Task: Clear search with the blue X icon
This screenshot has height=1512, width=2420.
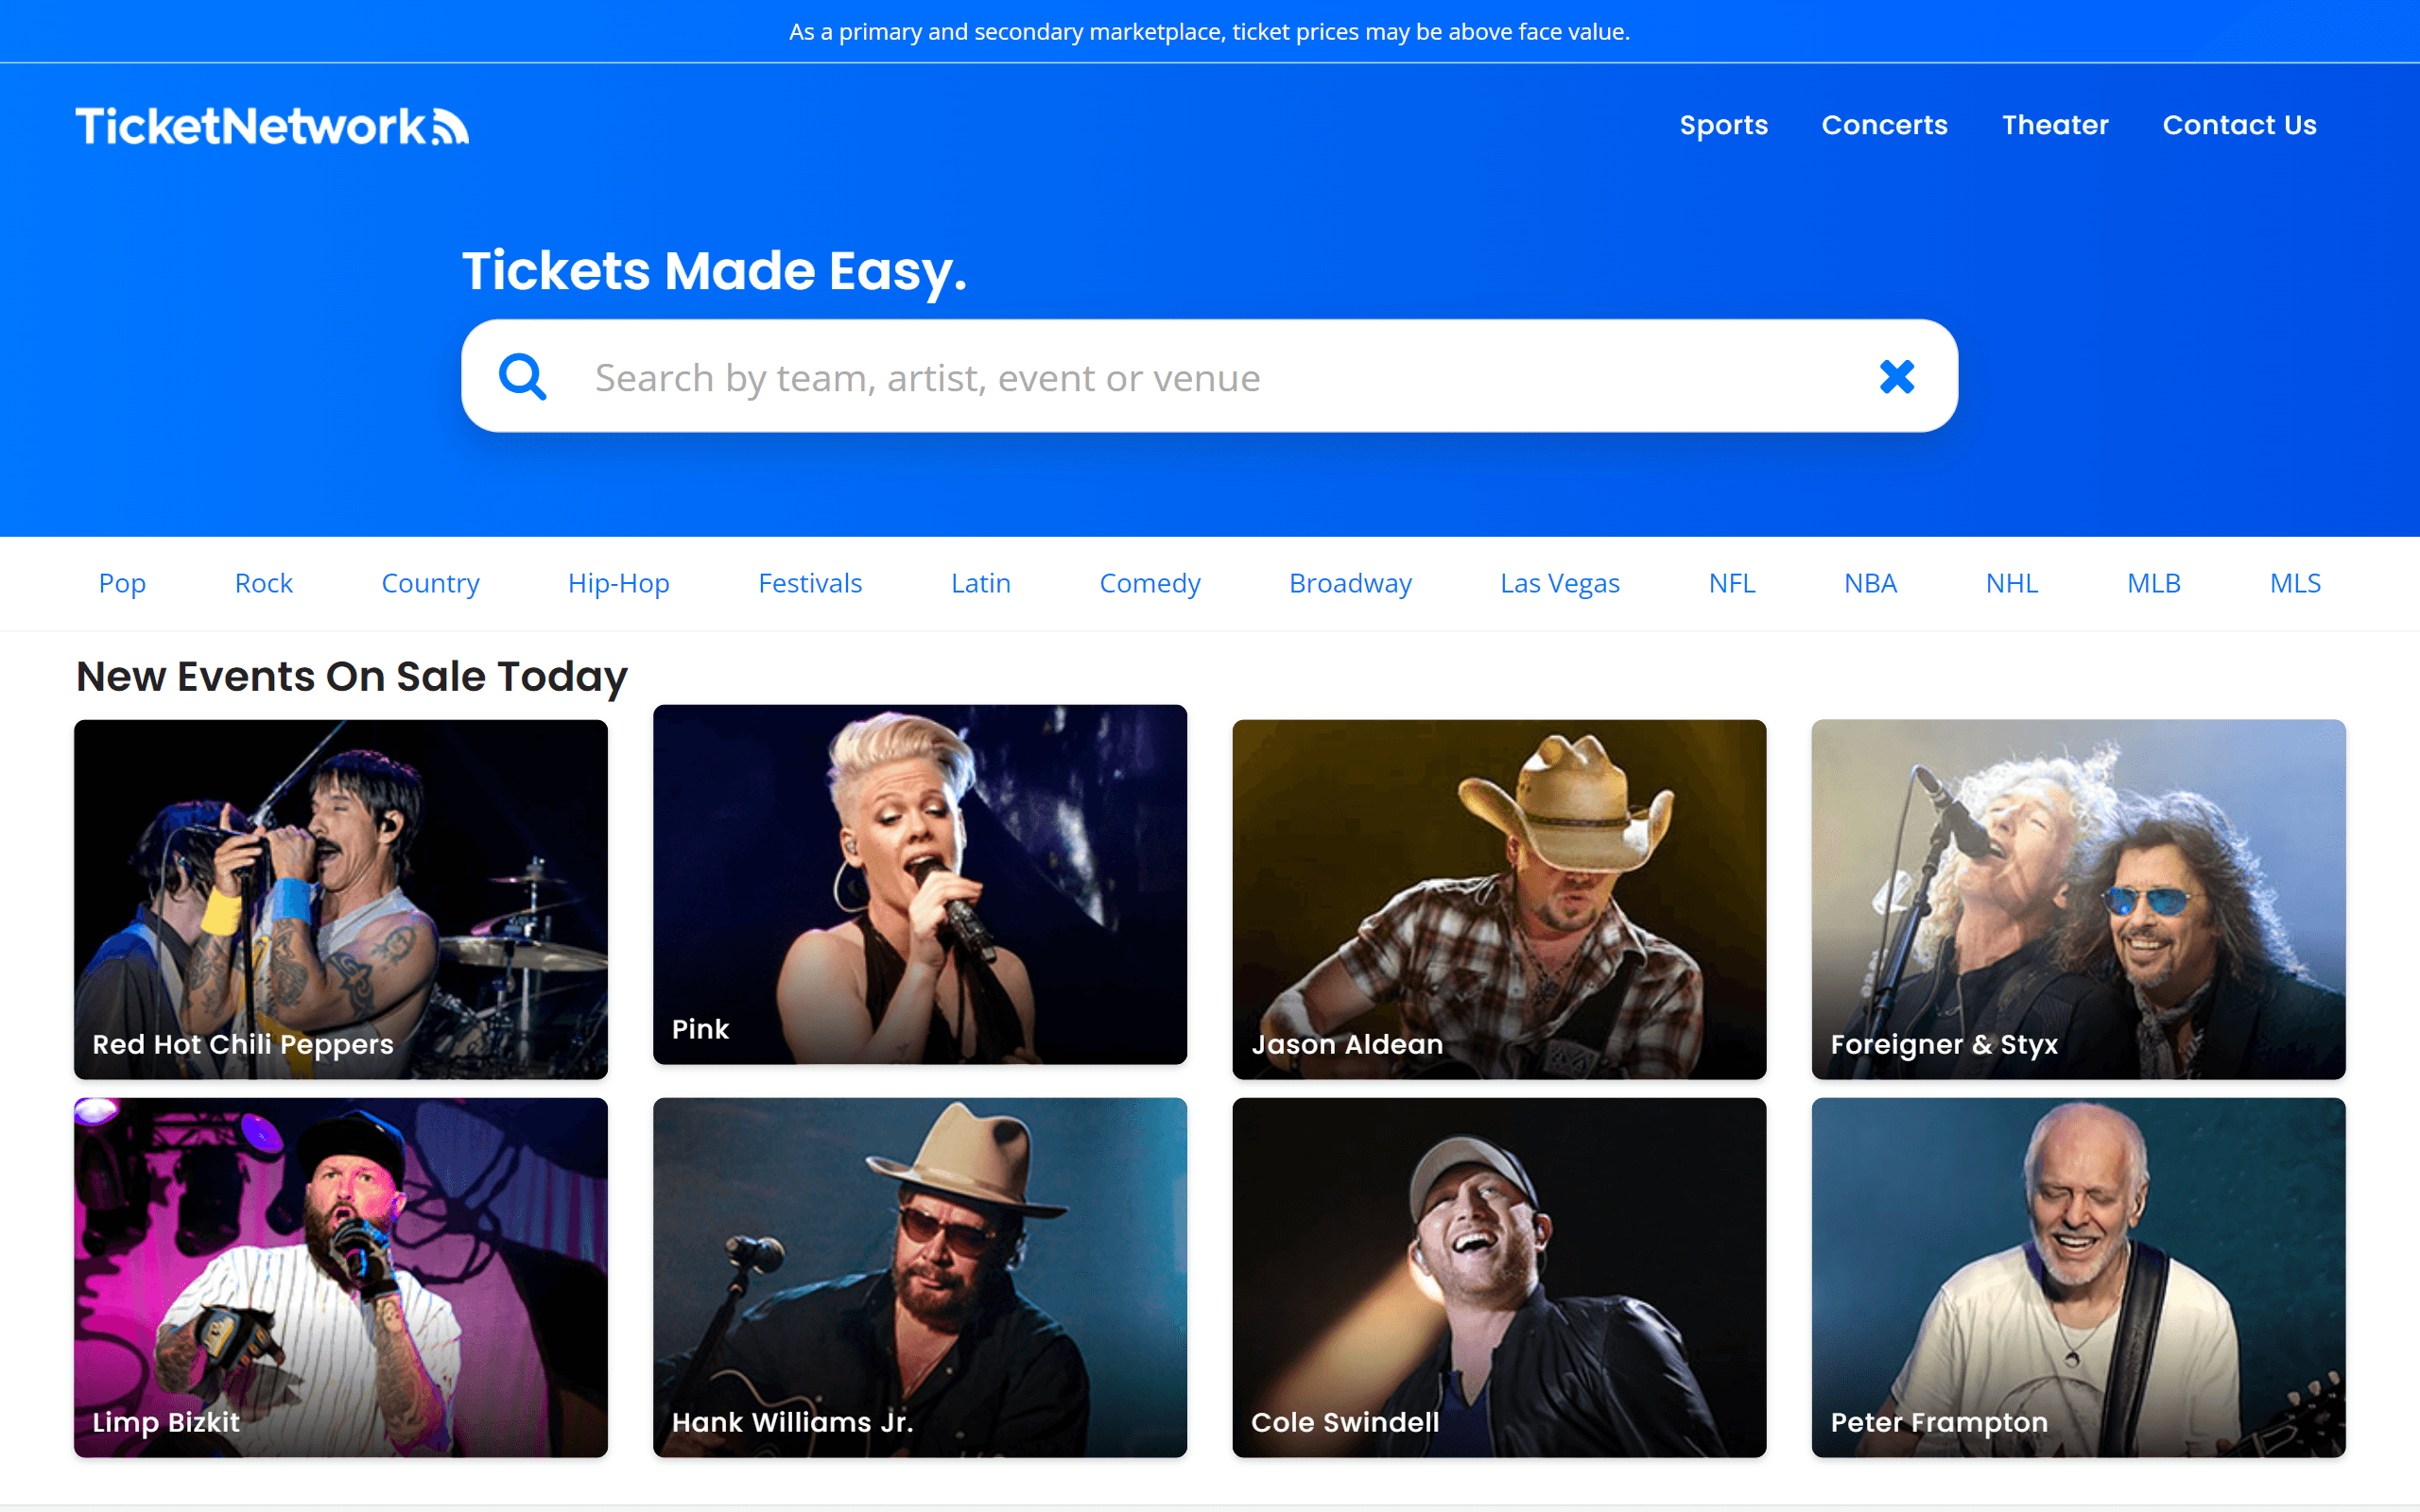Action: click(1896, 377)
